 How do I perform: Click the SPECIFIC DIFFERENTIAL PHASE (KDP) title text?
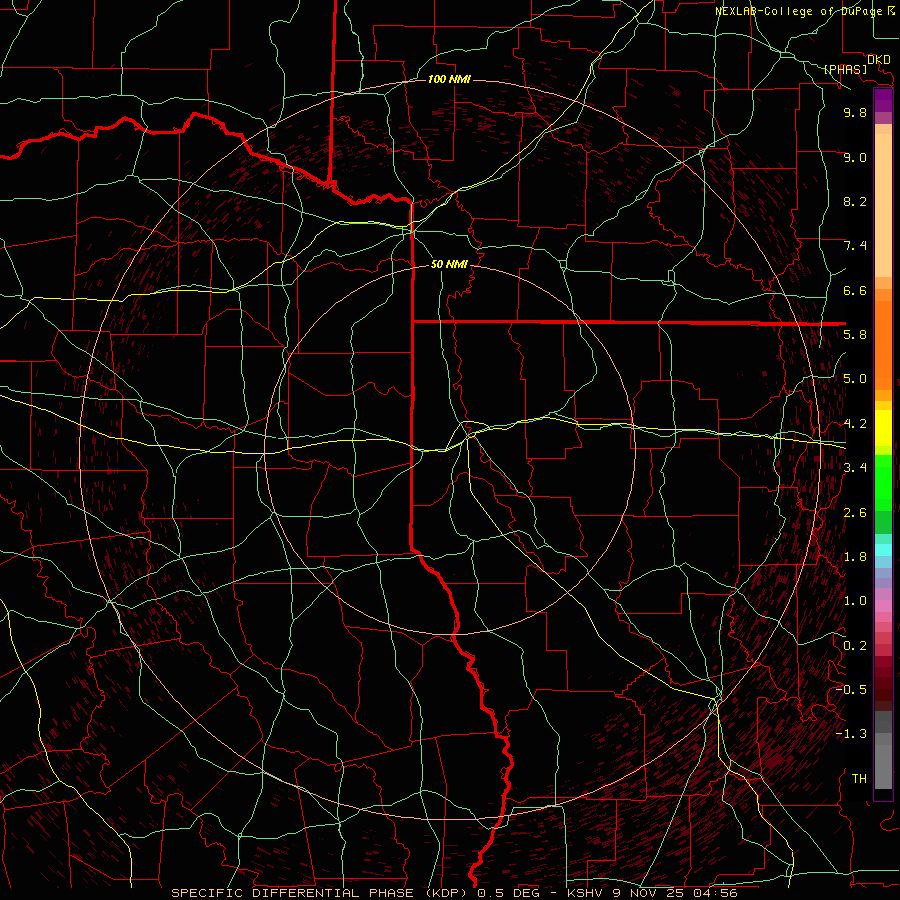[320, 893]
